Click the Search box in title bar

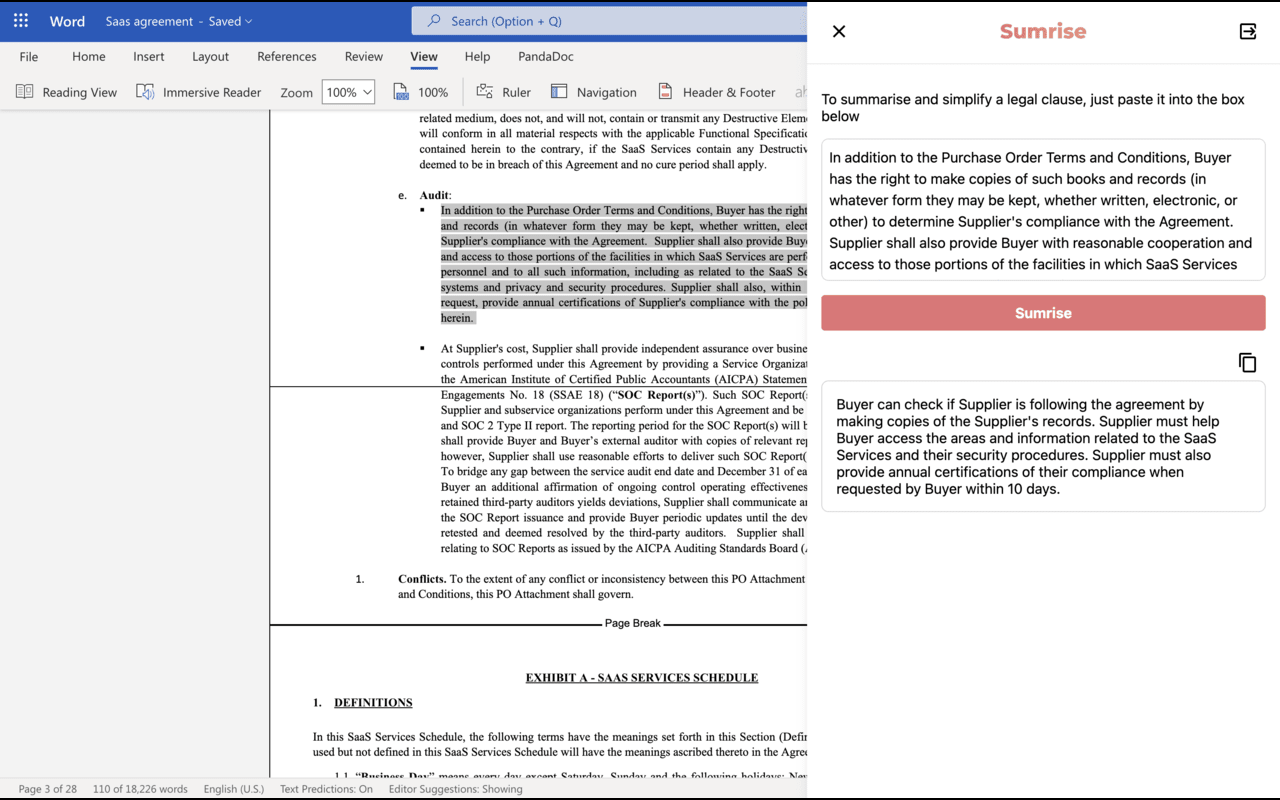point(610,21)
